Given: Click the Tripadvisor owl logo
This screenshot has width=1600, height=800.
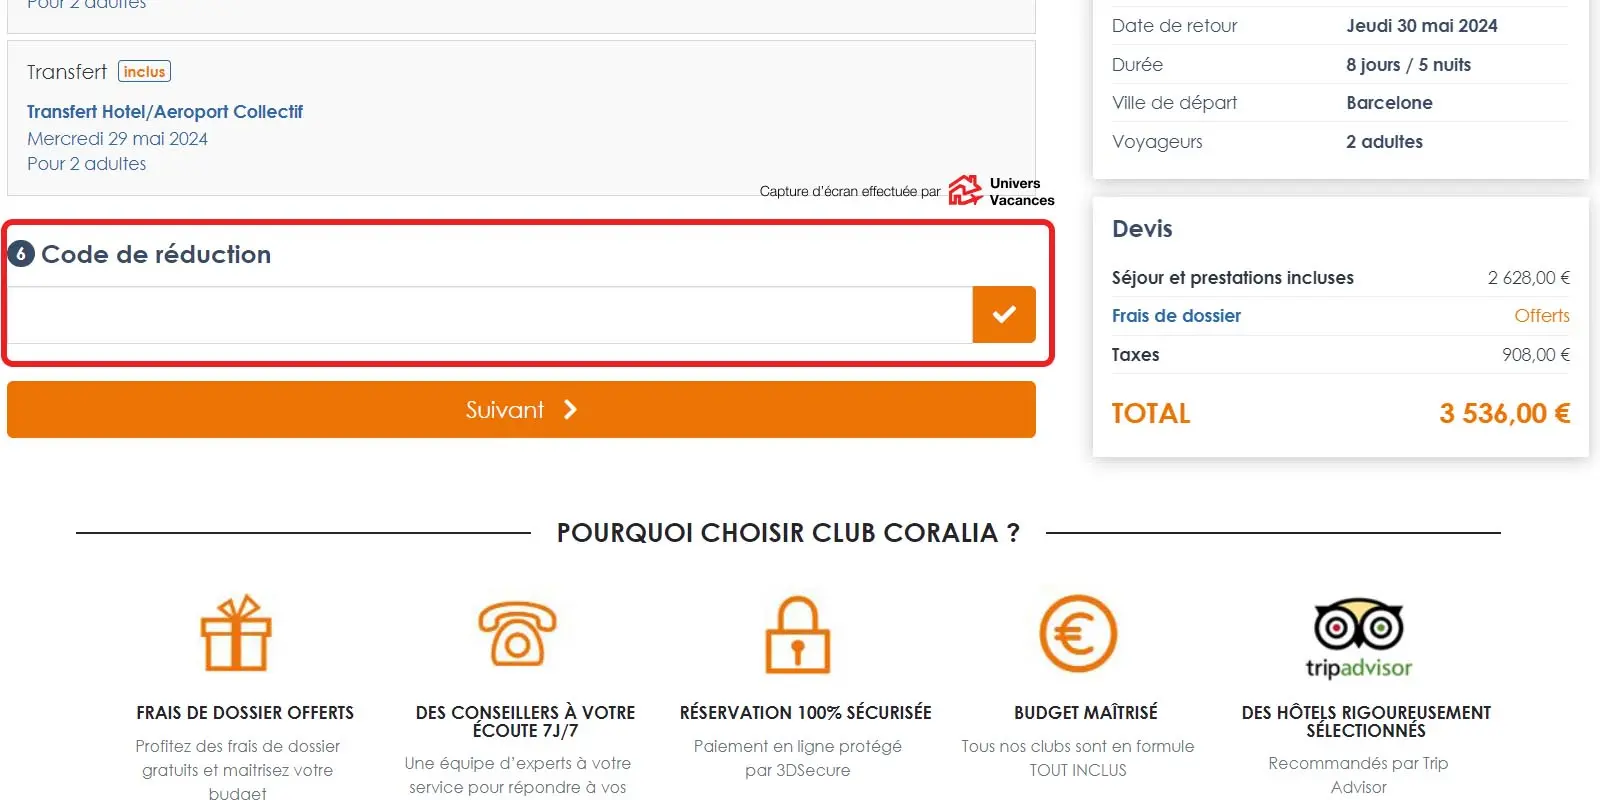Looking at the screenshot, I should [1358, 628].
